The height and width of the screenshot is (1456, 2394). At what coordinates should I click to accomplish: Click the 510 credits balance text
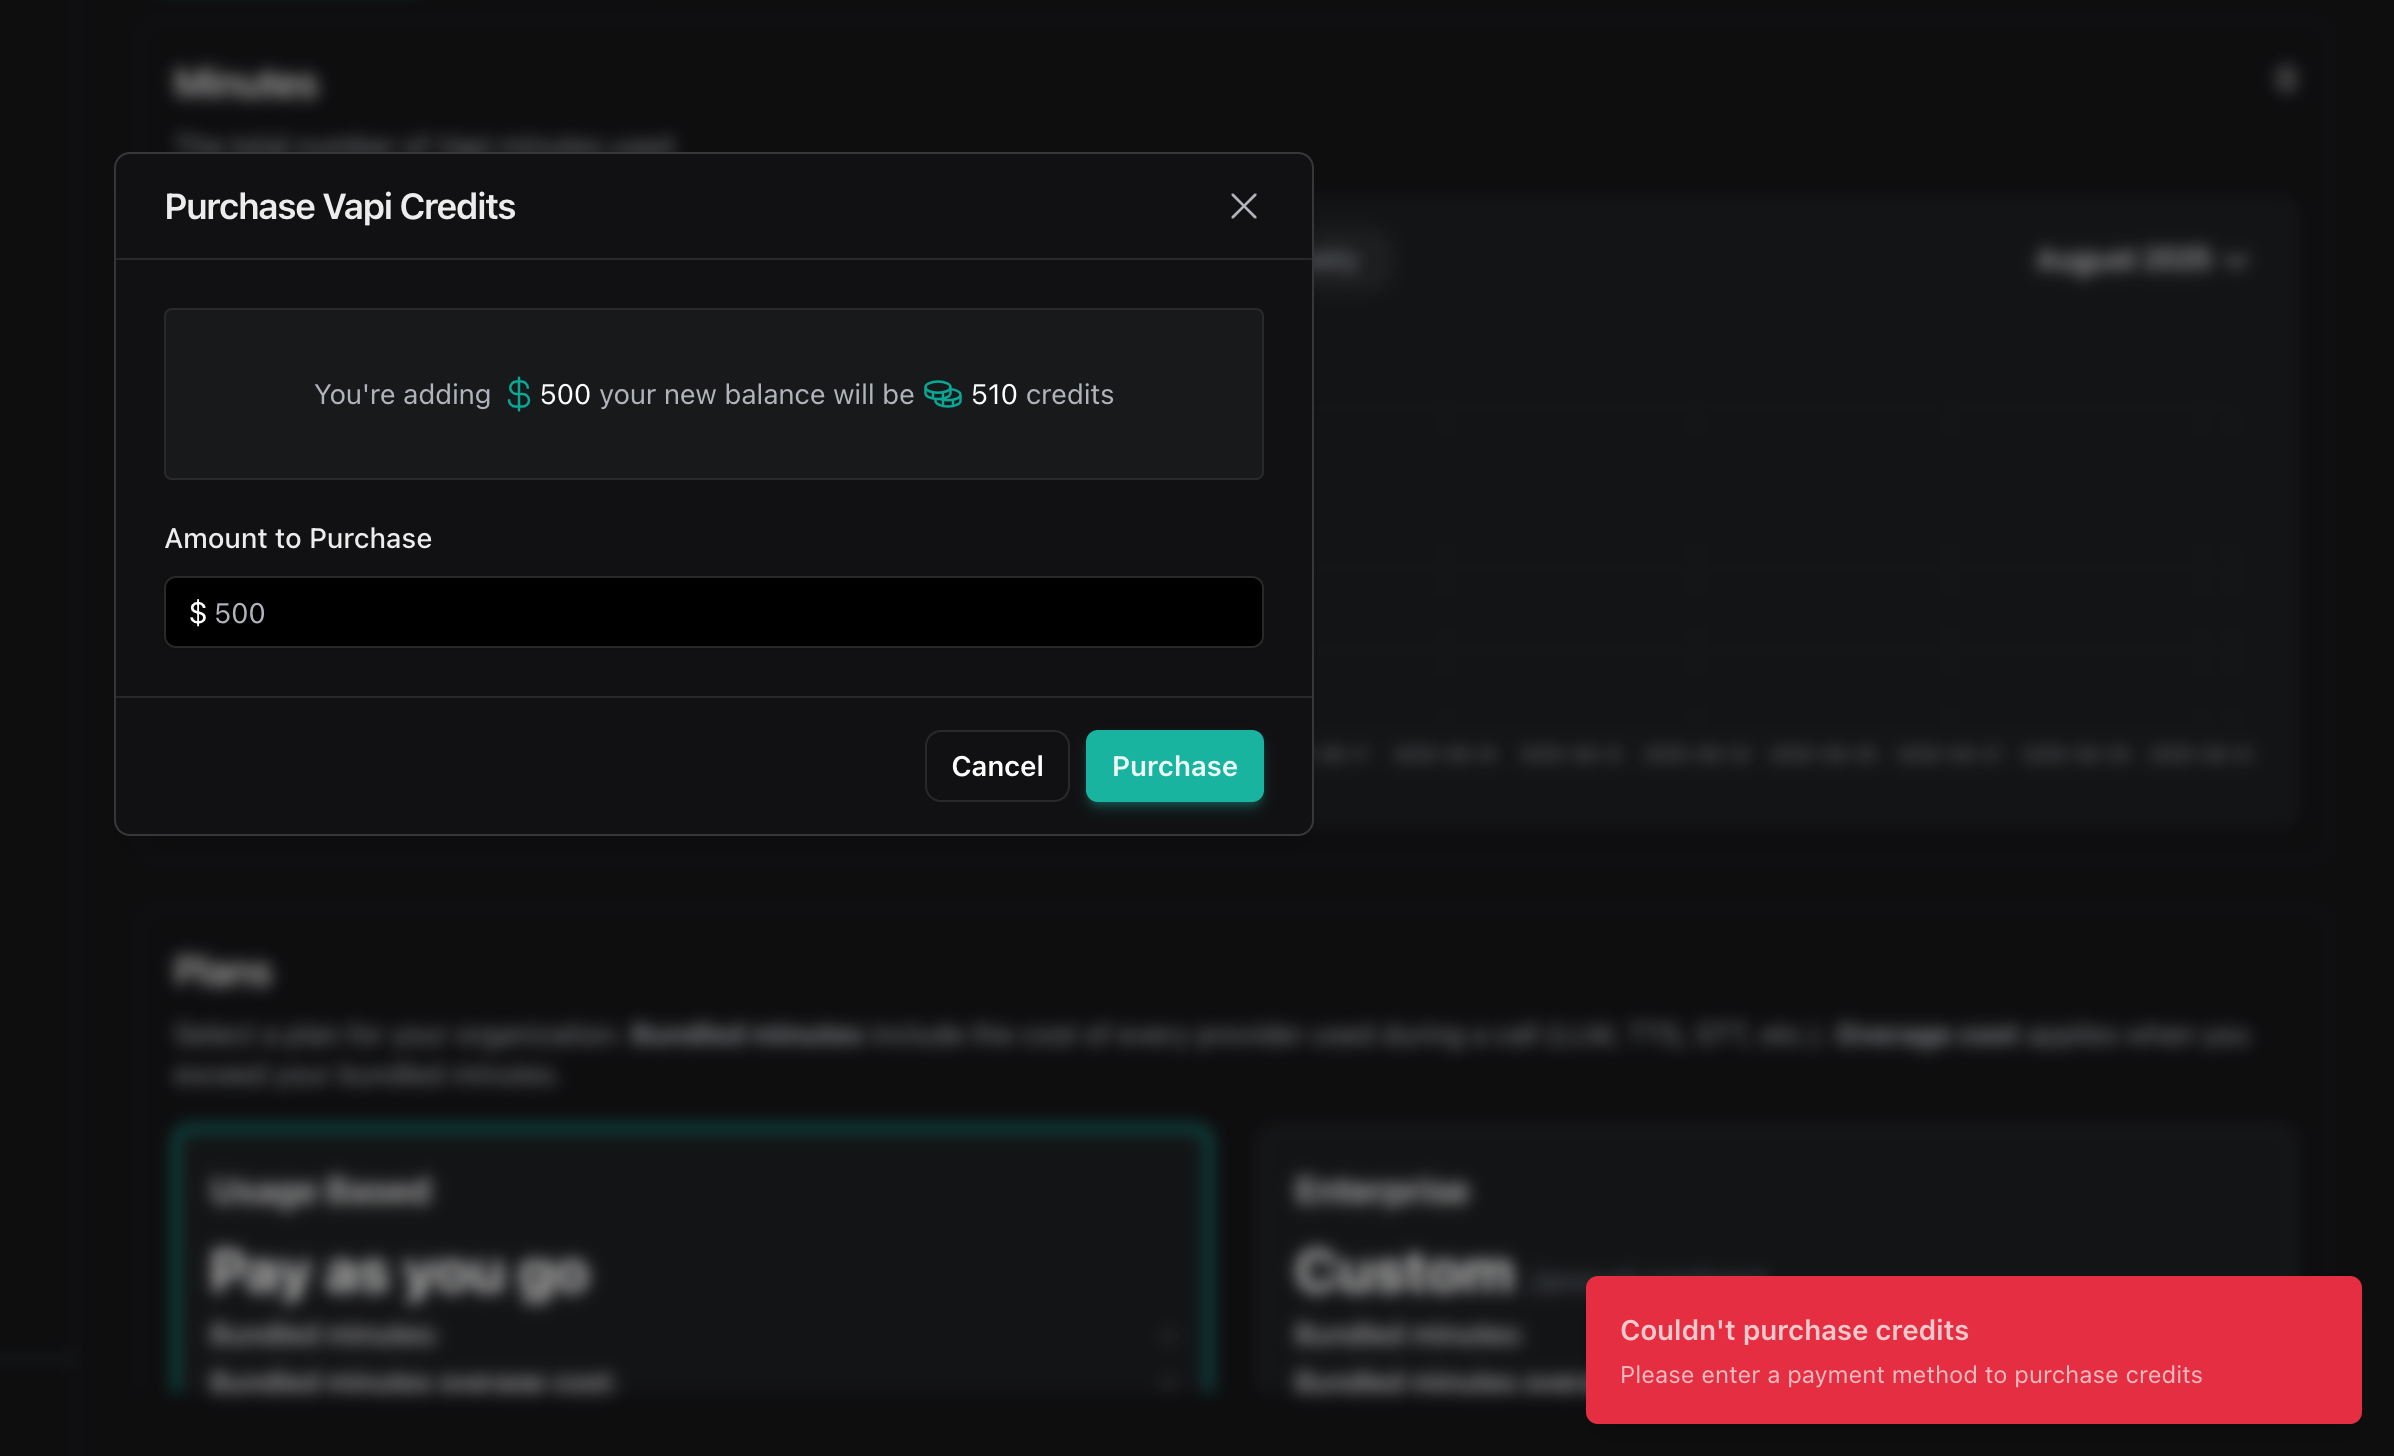click(x=1042, y=394)
